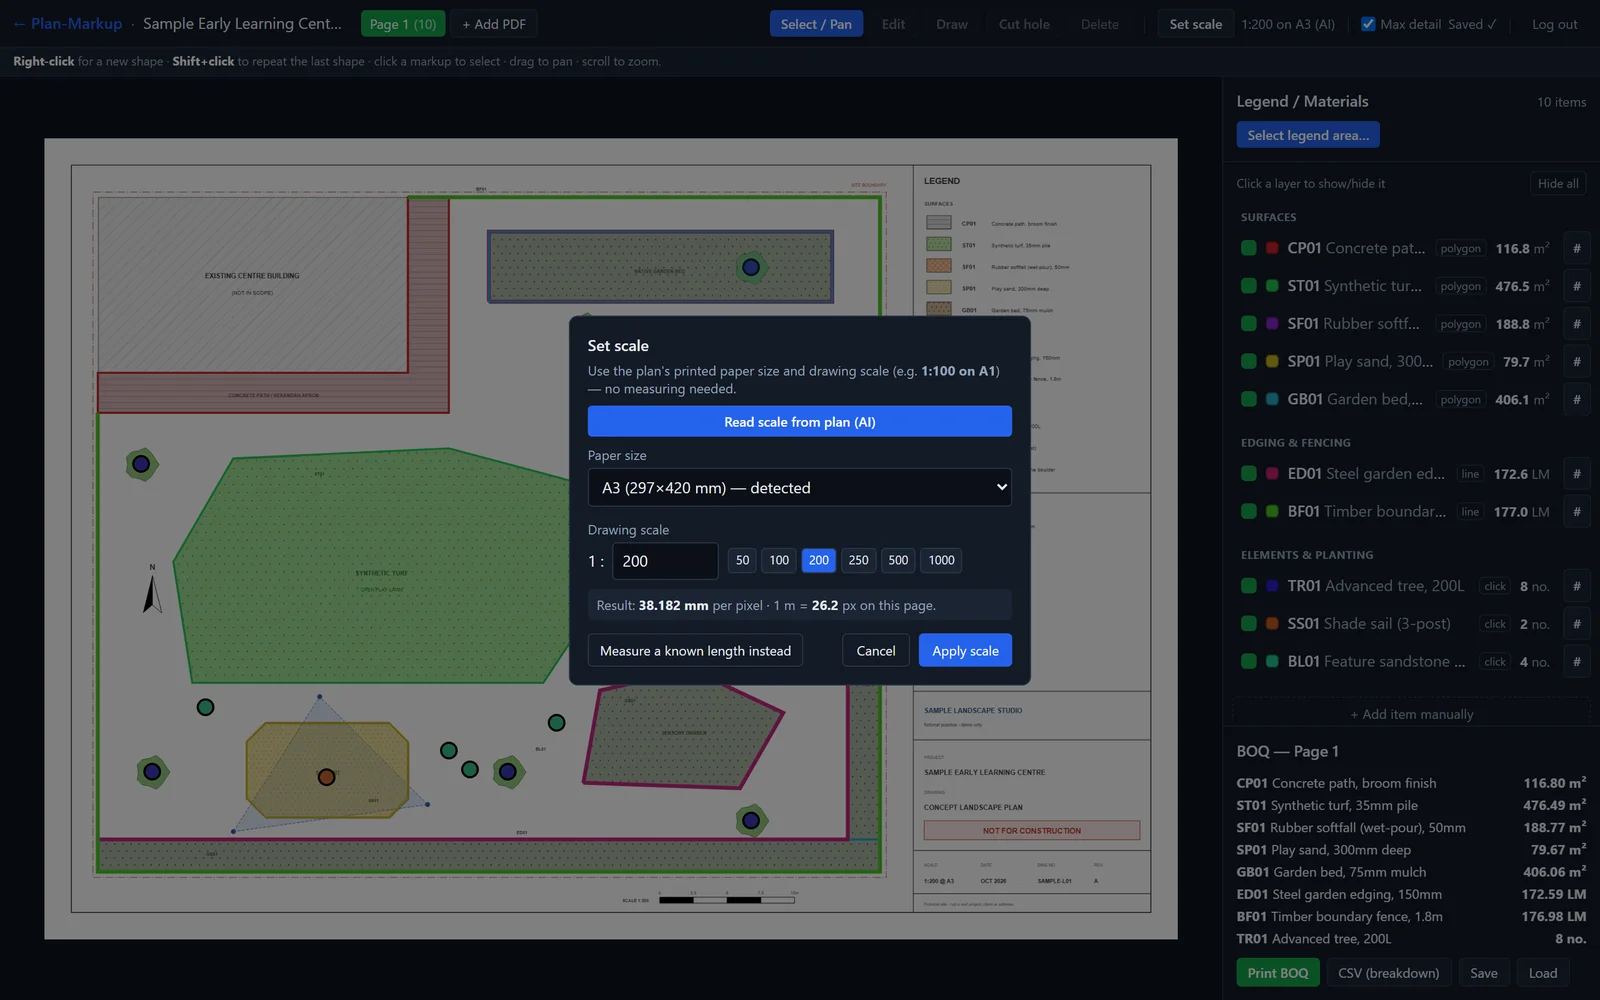1600x1000 pixels.
Task: Click the red swatch for CP01
Action: 1272,248
